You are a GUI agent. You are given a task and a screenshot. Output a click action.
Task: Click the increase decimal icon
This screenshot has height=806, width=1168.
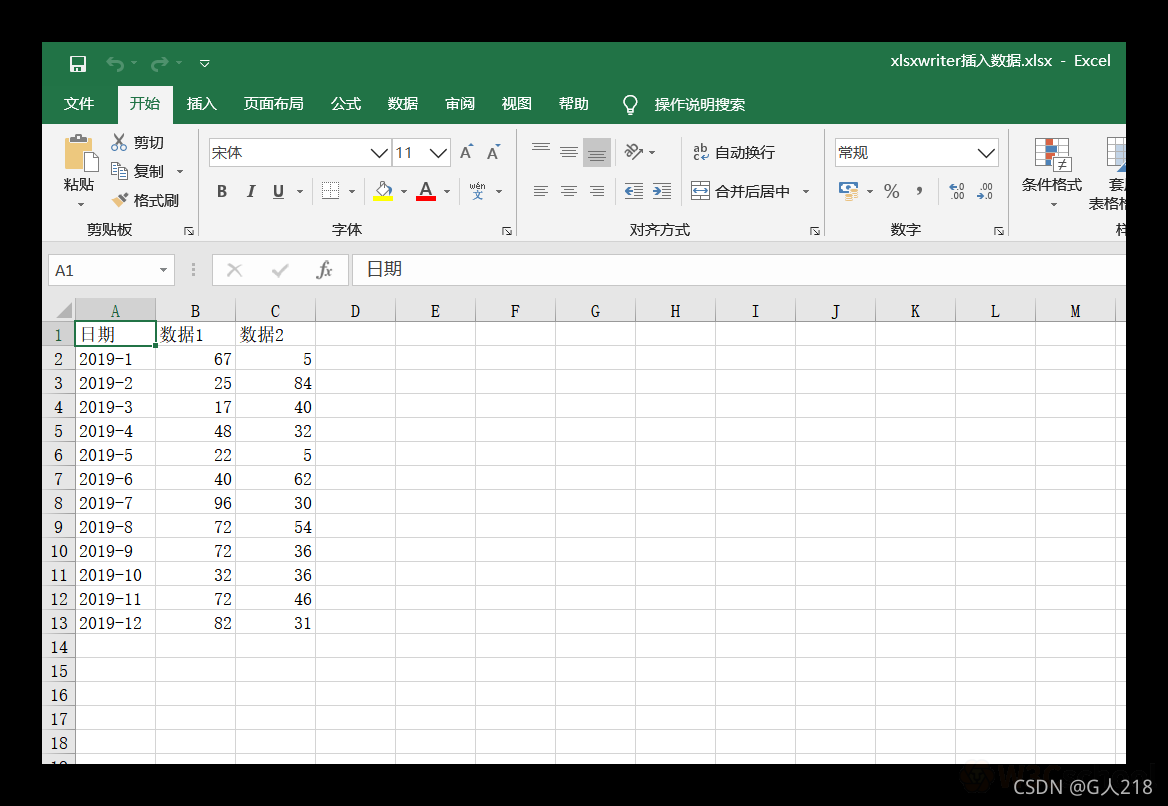[x=957, y=191]
